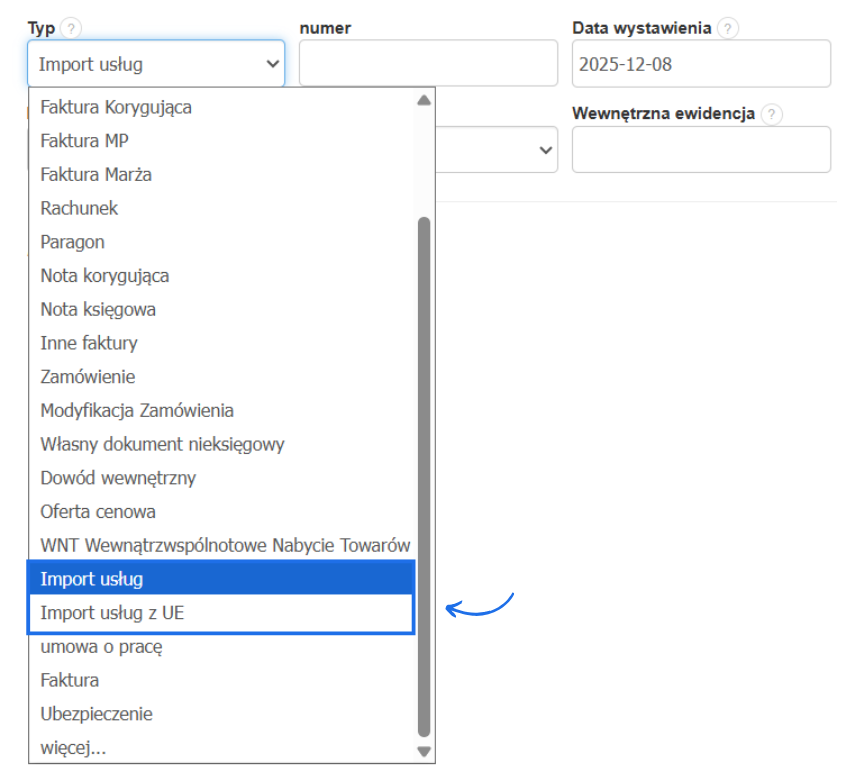Viewport: 844px width, 778px height.
Task: Choose WNT Wewnątrzwspólnotowe Nabycie Towarów
Action: [225, 545]
